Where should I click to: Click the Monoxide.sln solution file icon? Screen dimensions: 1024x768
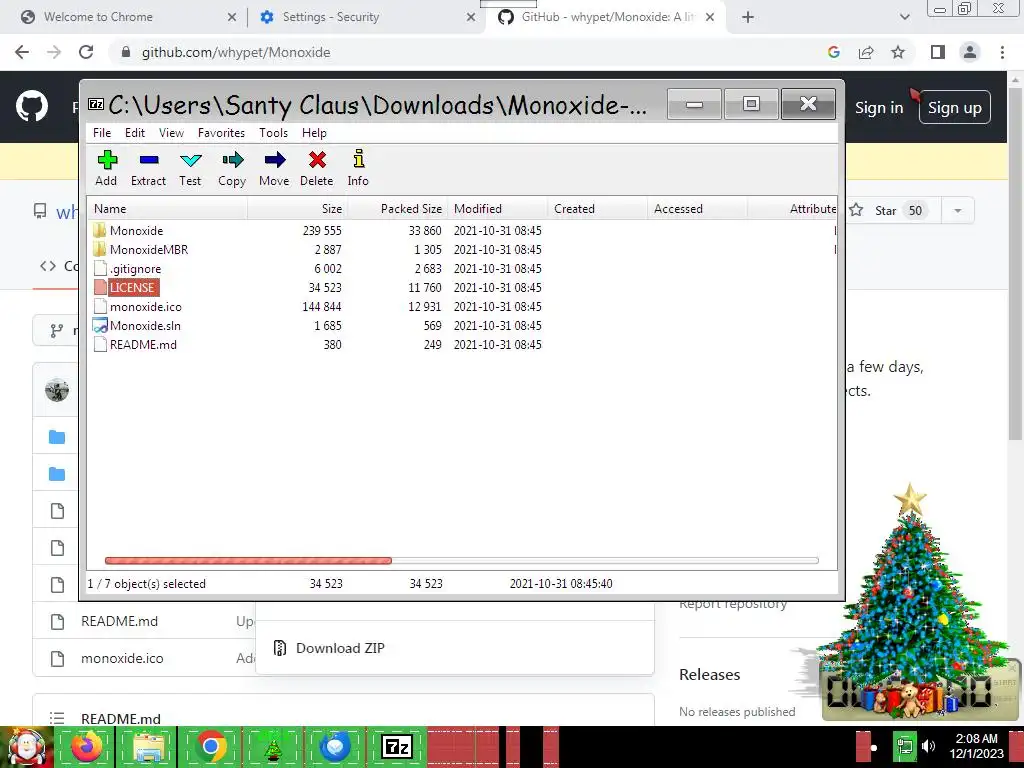100,325
